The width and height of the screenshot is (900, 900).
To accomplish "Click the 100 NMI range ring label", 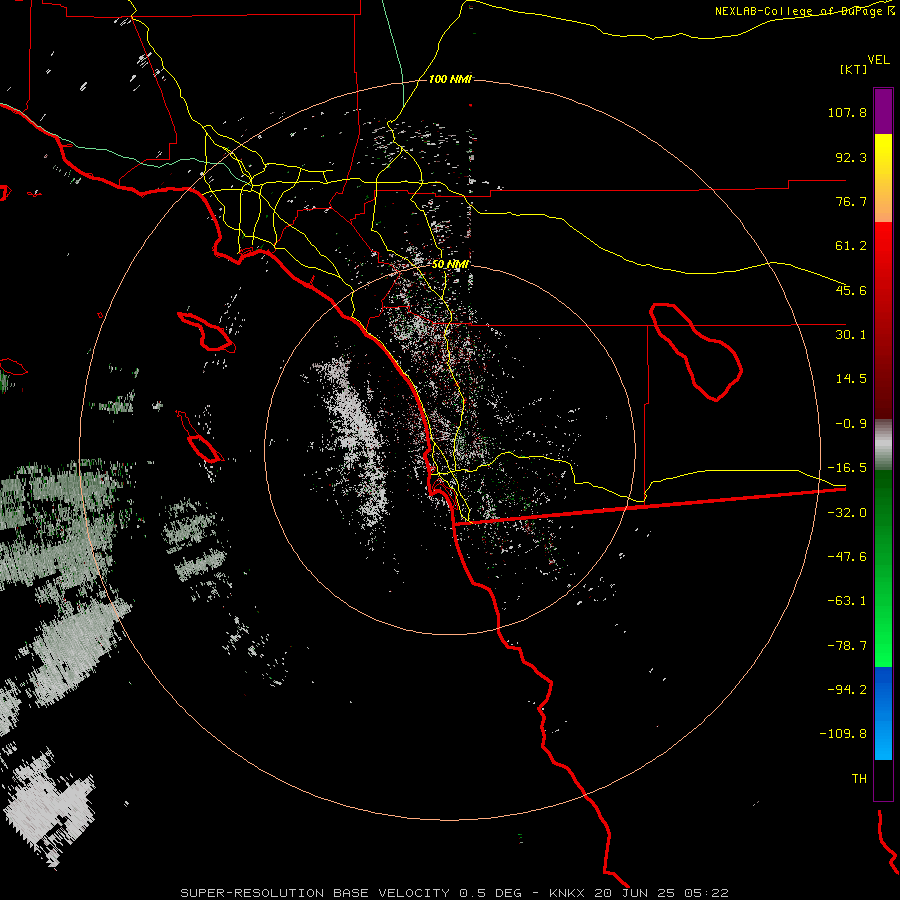I will click(450, 79).
